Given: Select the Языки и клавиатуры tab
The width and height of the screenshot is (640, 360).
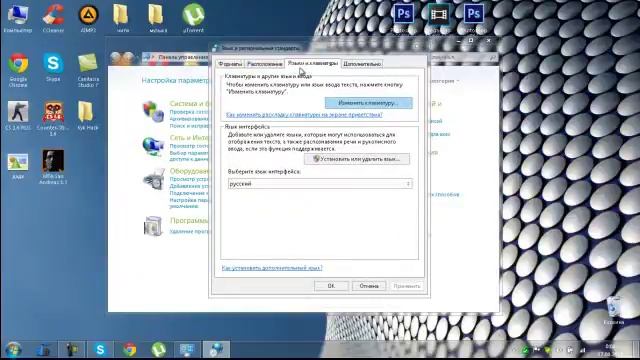Looking at the screenshot, I should pos(313,63).
